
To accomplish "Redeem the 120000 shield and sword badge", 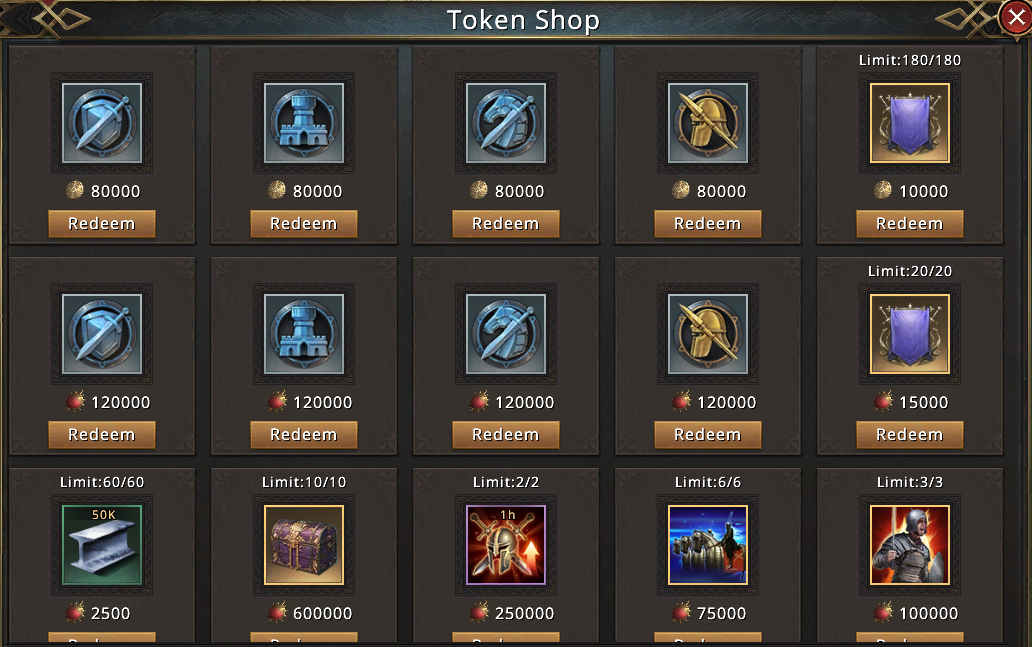I will [102, 435].
